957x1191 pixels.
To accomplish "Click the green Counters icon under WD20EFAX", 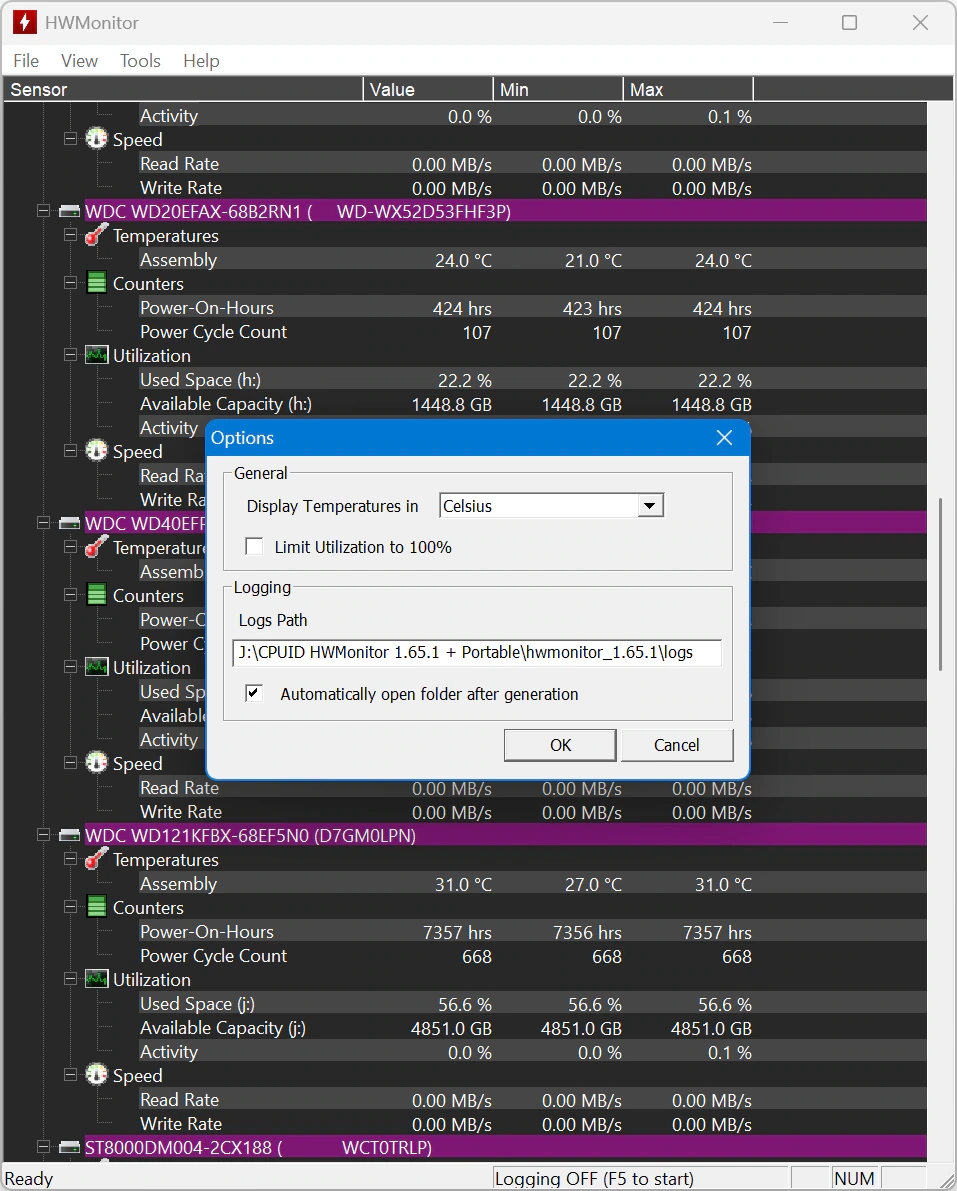I will [96, 283].
